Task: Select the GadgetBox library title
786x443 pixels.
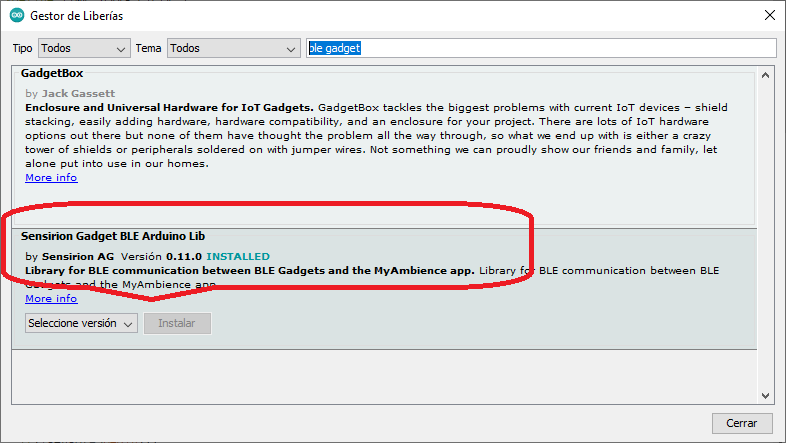Action: [52, 74]
